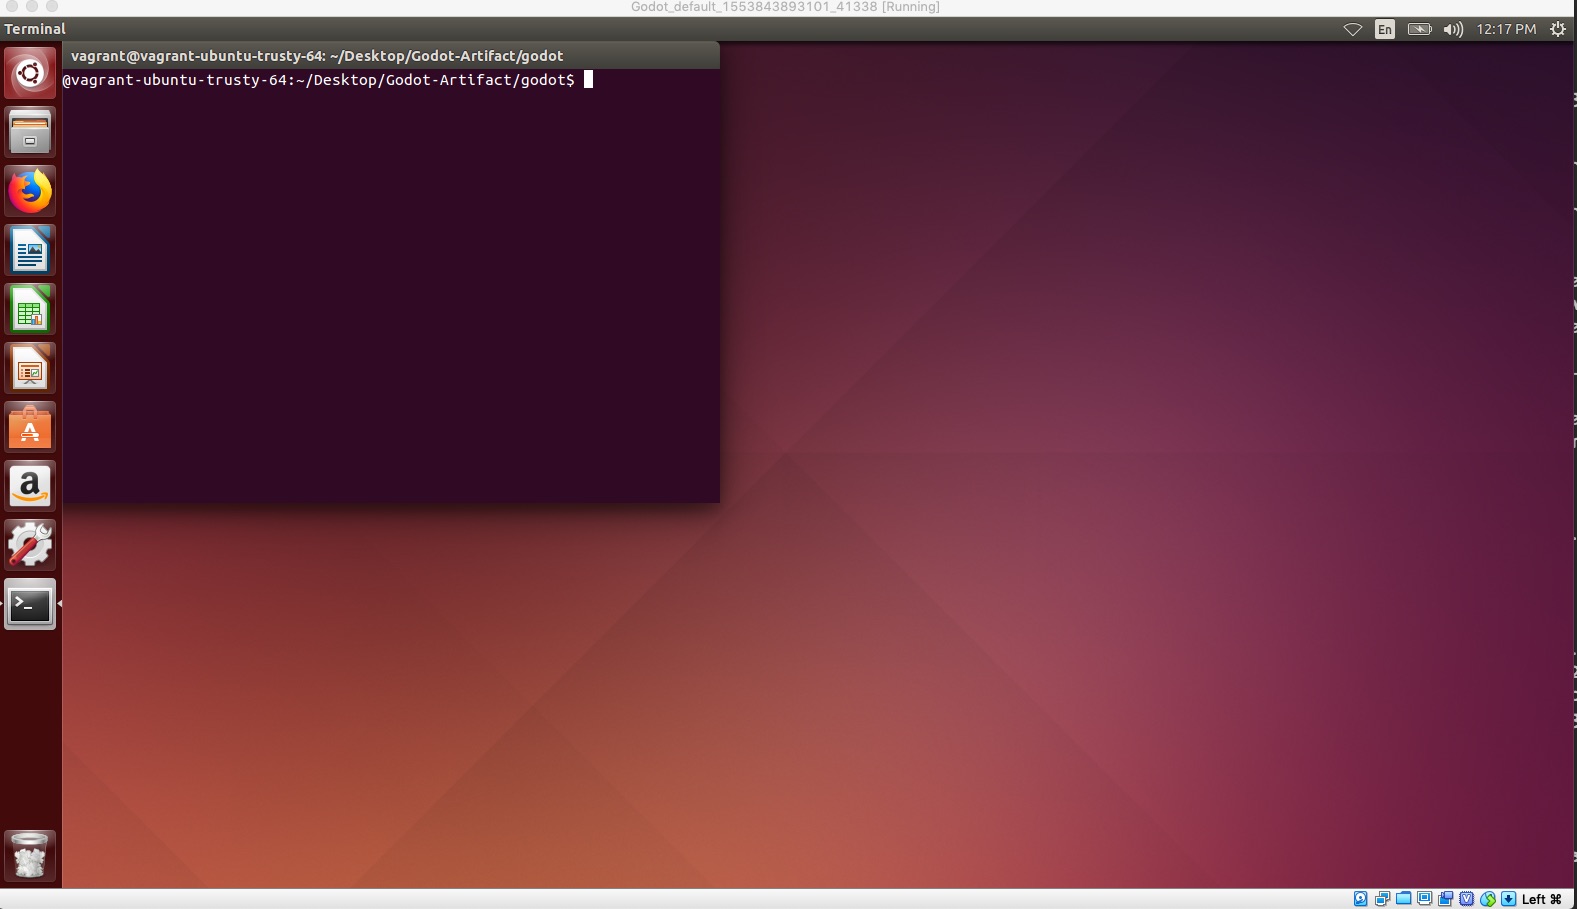Click the Terminal title in top panel

[x=35, y=29]
